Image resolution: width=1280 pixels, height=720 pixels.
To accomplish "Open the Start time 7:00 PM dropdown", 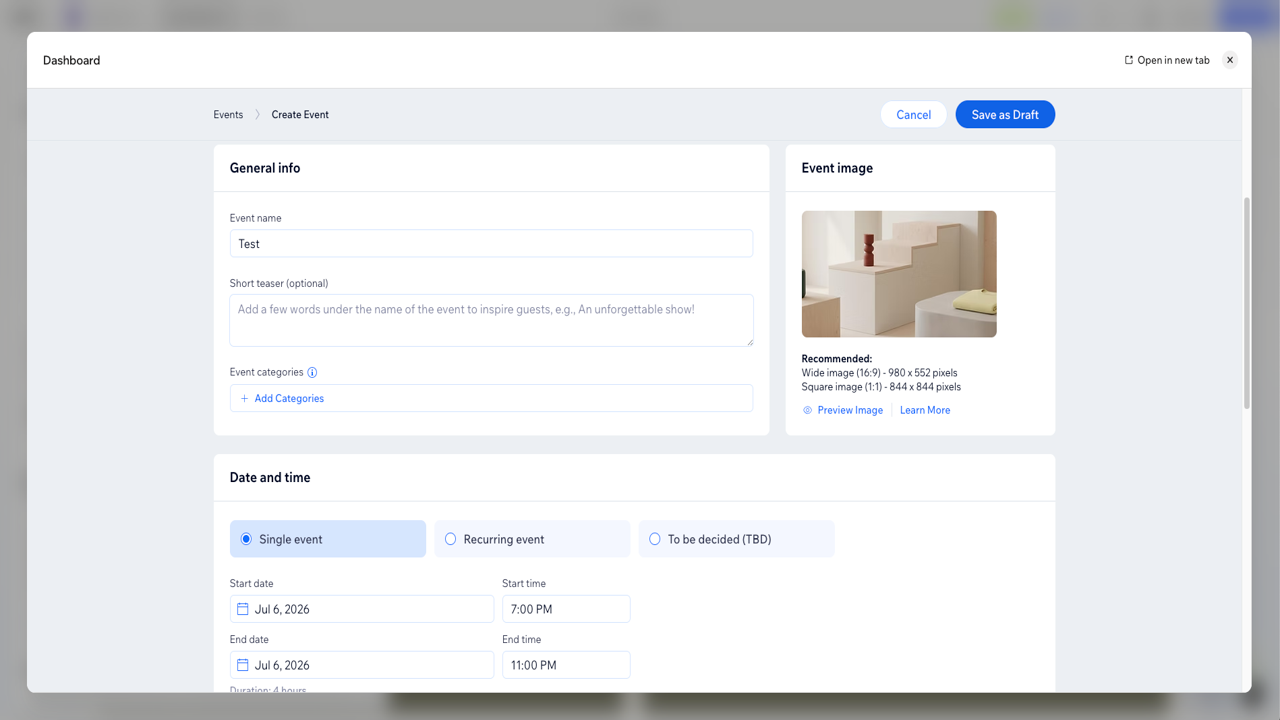I will click(566, 609).
